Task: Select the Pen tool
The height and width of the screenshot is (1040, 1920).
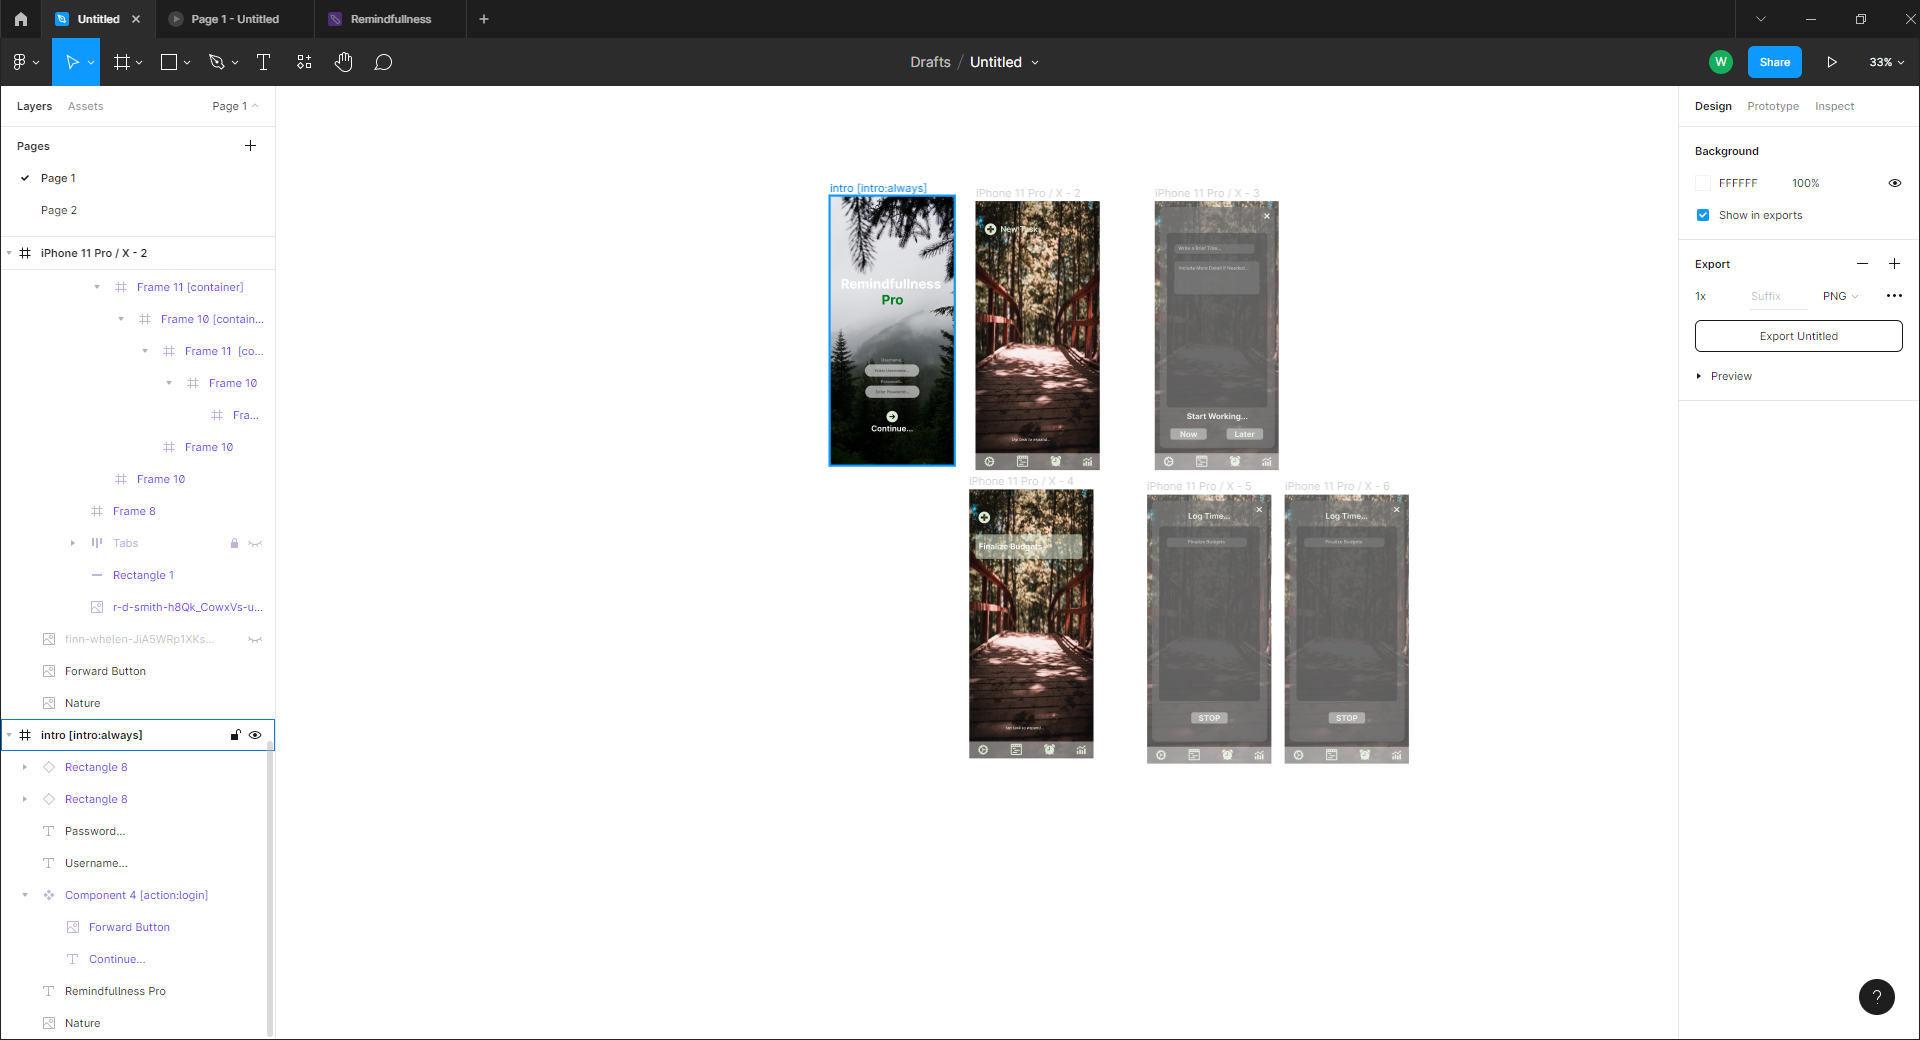Action: [x=216, y=62]
